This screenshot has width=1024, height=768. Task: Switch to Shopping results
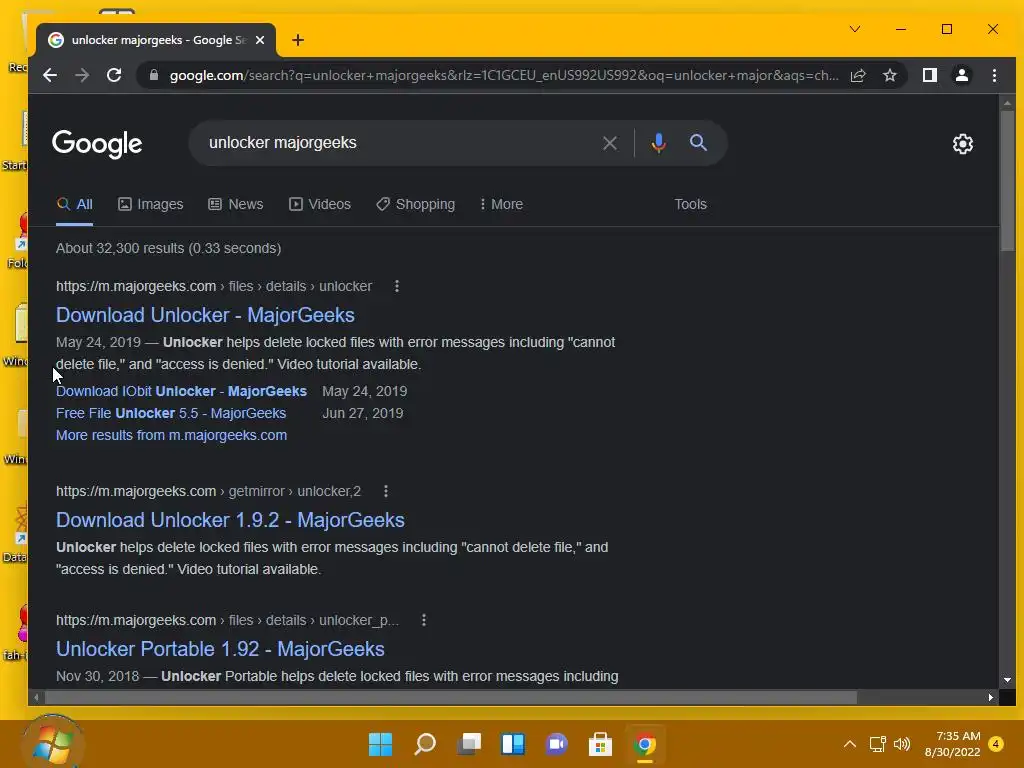coord(415,204)
